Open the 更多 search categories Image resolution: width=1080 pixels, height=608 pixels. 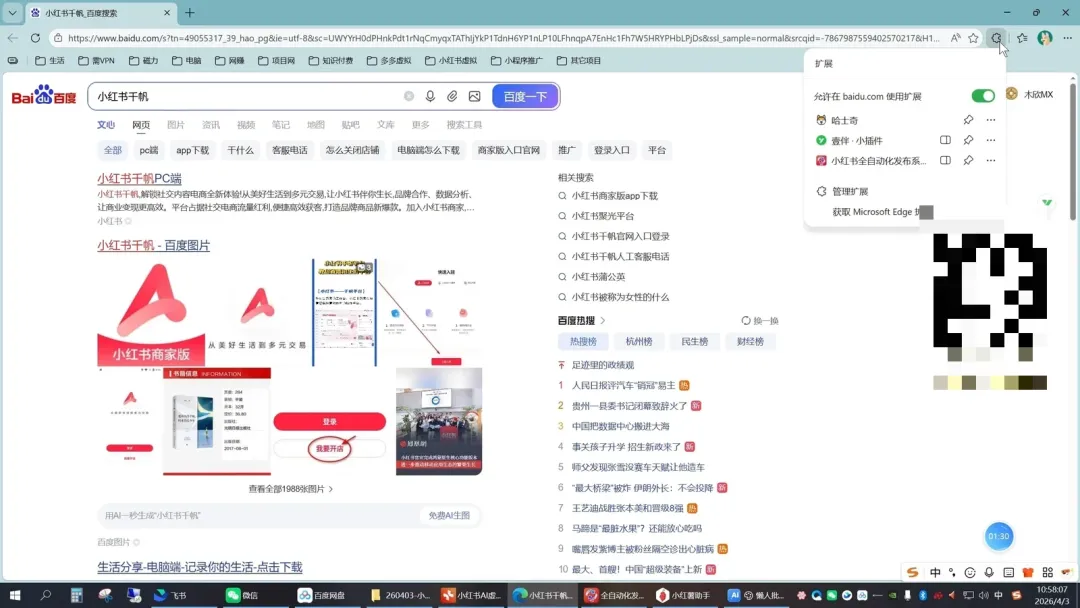(x=420, y=125)
